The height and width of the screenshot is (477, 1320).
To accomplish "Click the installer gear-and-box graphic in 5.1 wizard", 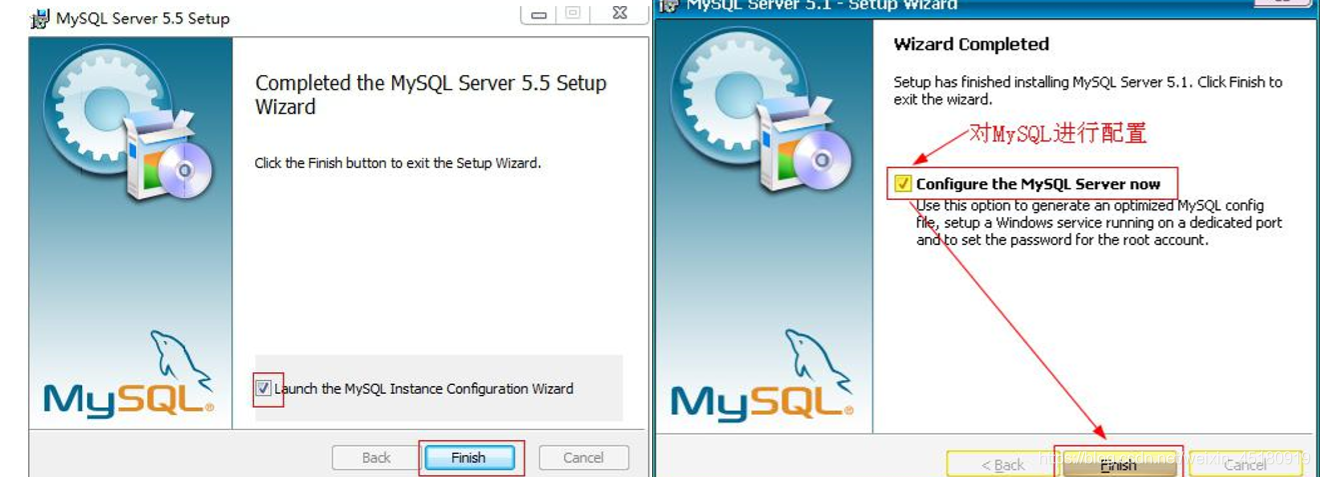I will point(762,111).
